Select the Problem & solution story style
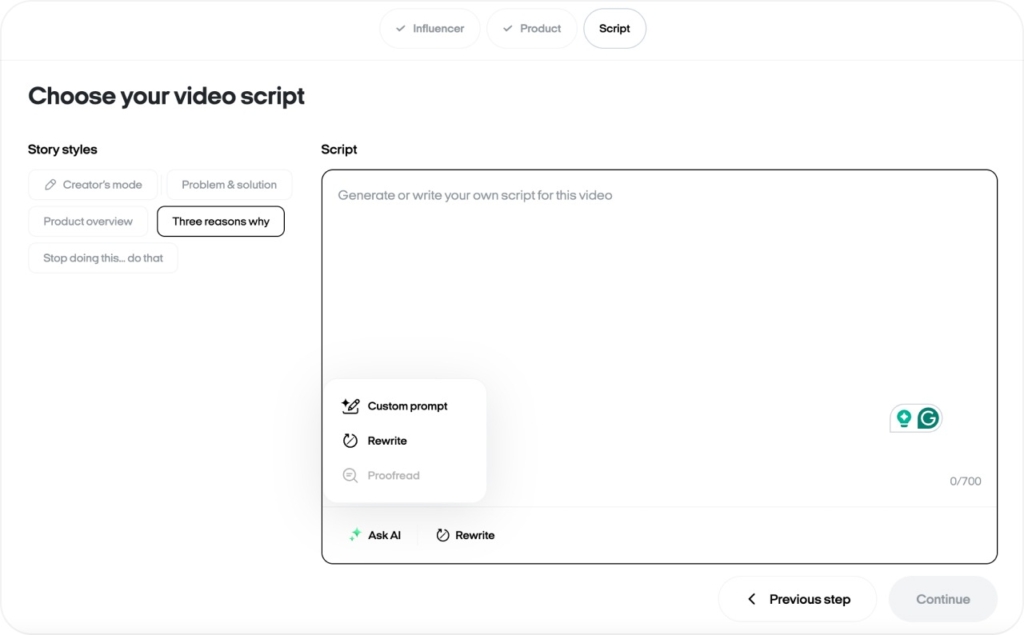The width and height of the screenshot is (1024, 635). tap(229, 185)
